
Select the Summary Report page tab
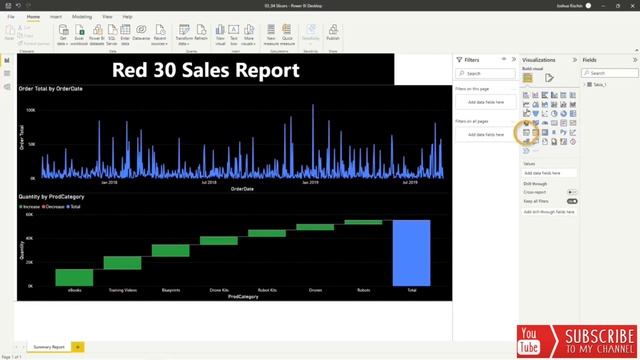[49, 347]
